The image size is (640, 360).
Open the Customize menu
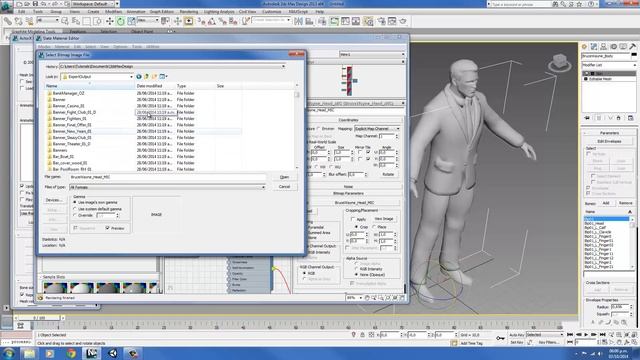pos(271,12)
